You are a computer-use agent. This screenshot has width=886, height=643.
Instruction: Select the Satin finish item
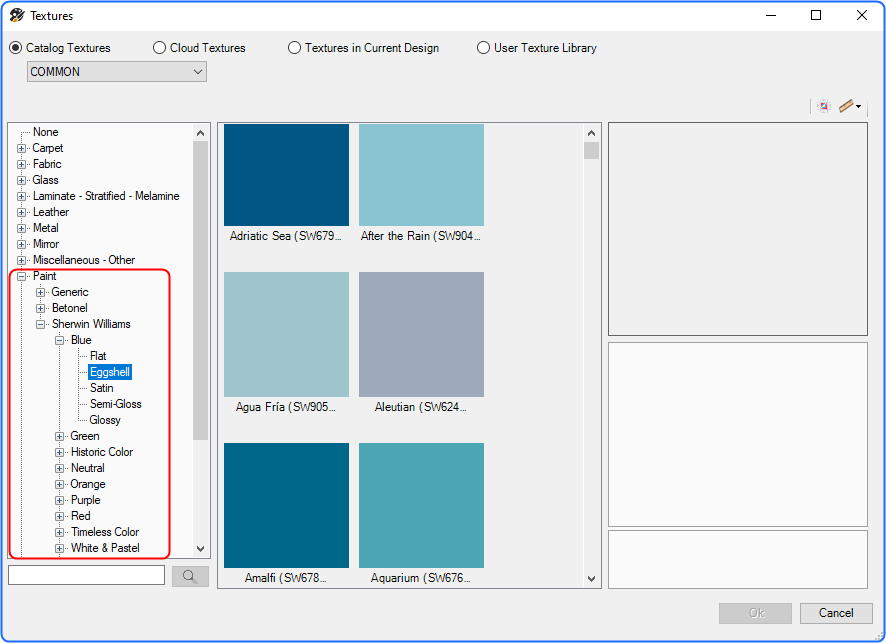click(102, 388)
